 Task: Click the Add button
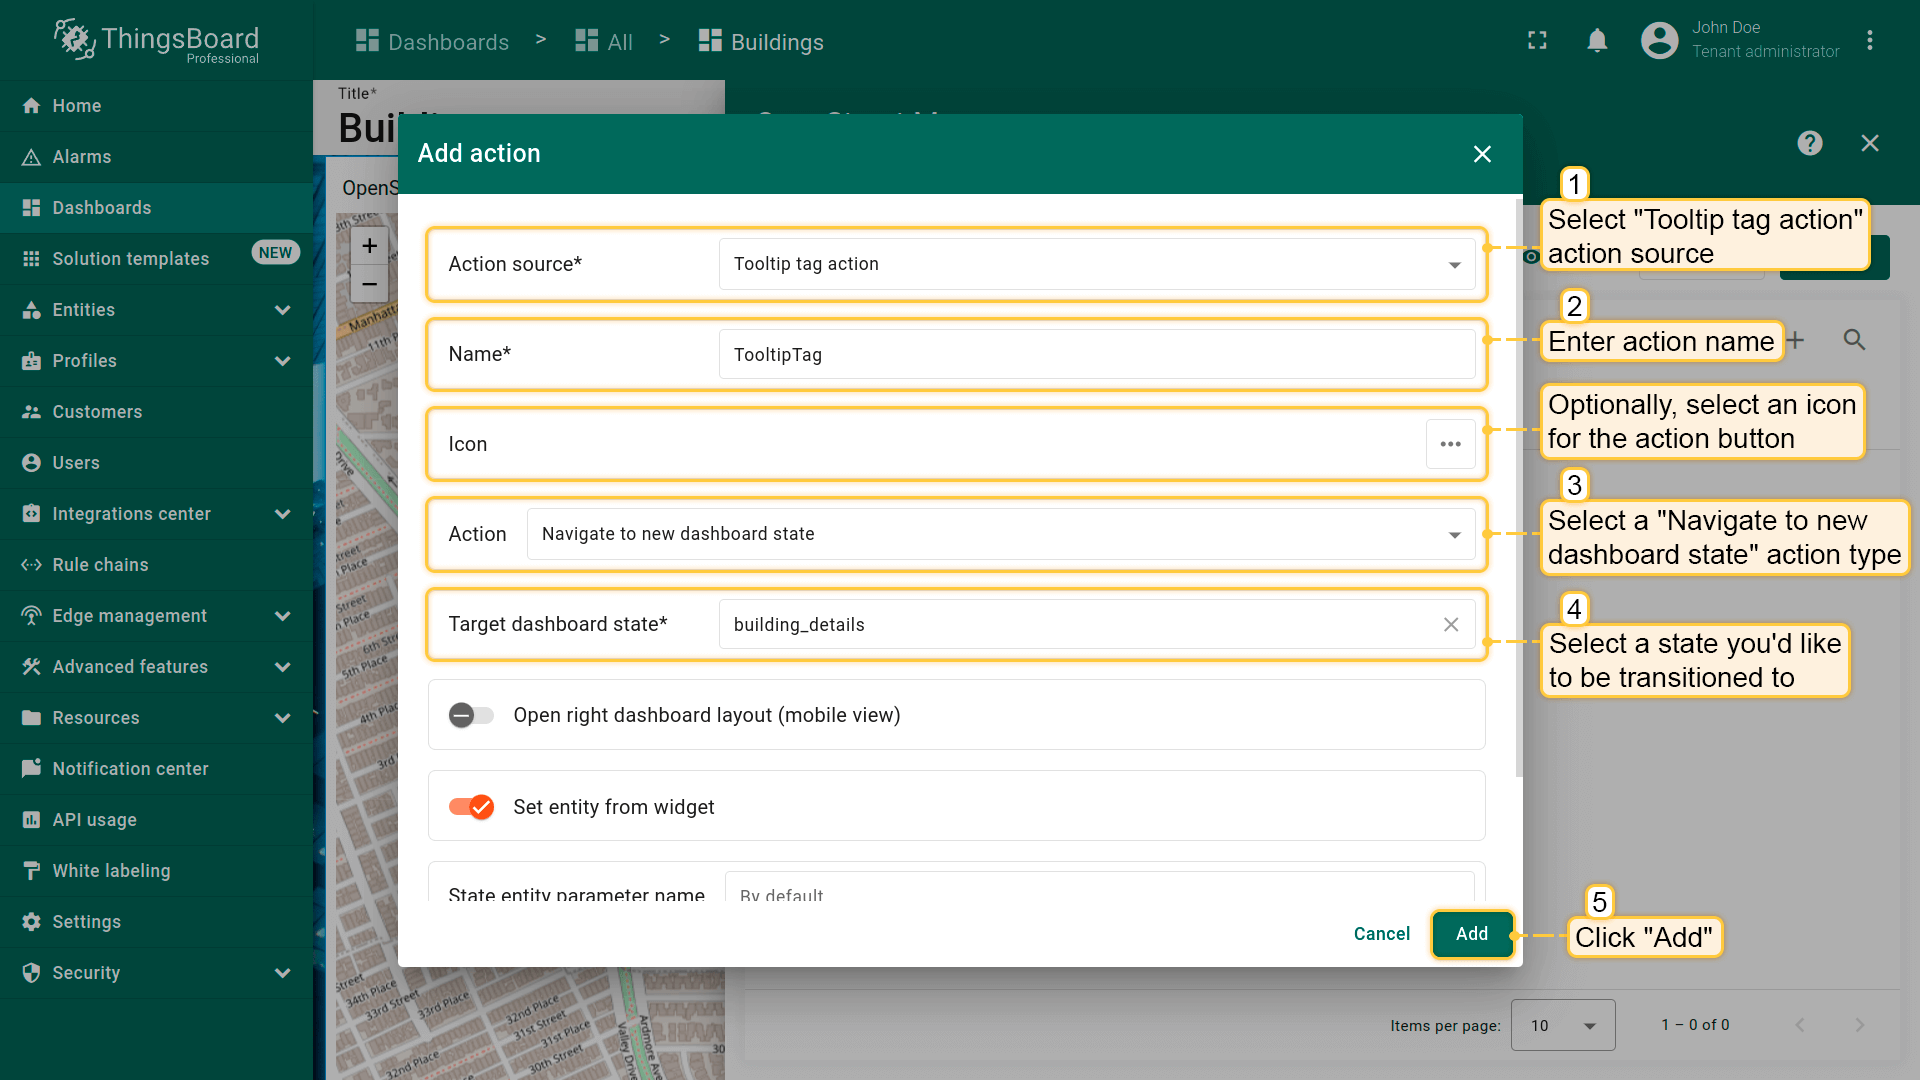1471,934
